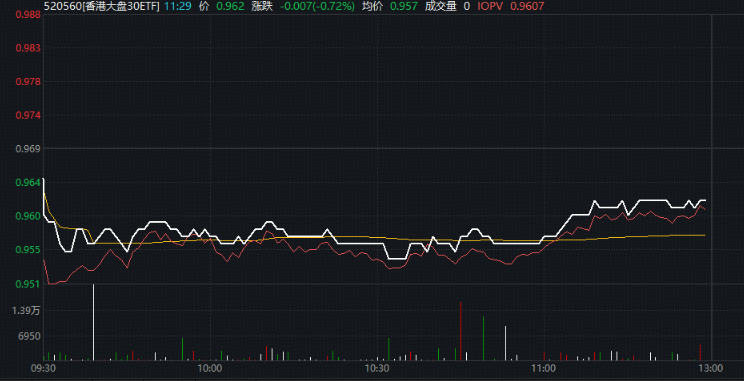Select the 香港大盘30ETF name label
The image size is (744, 381).
[121, 6]
